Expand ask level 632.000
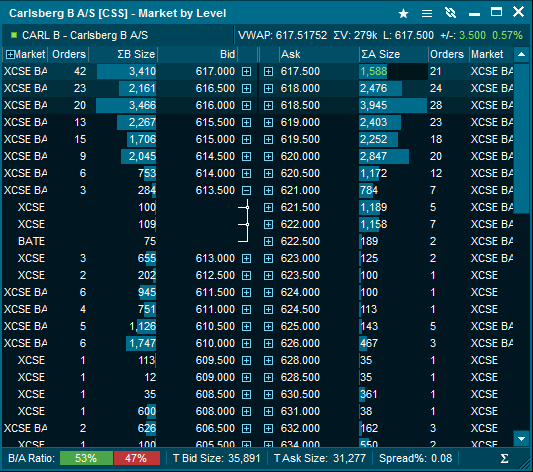Viewport: 533px width, 472px height. point(269,428)
